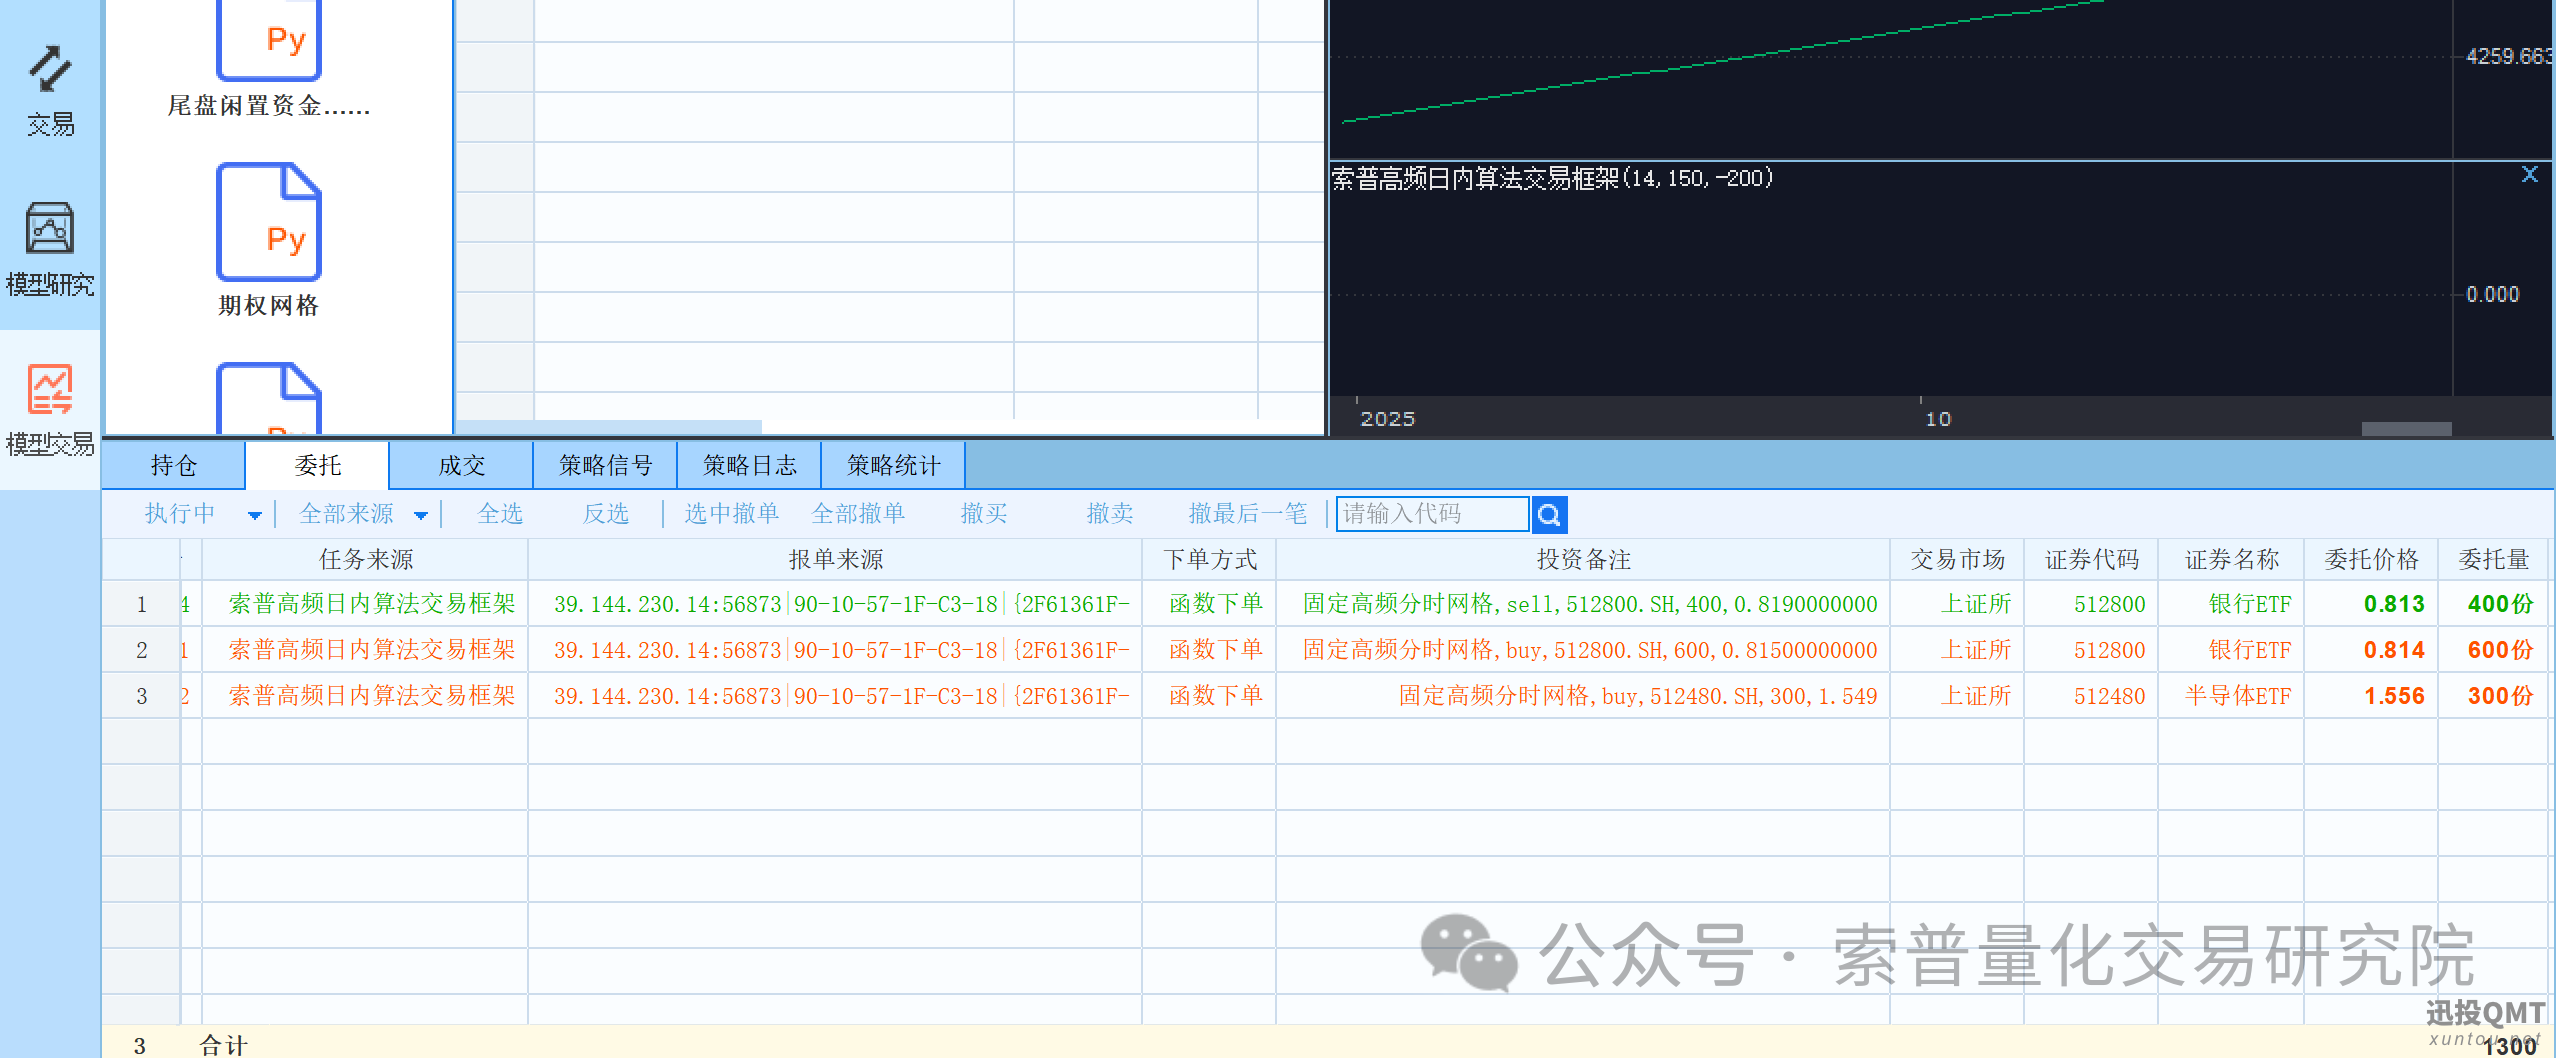
Task: Click the 请输入代码 search input field
Action: 1430,514
